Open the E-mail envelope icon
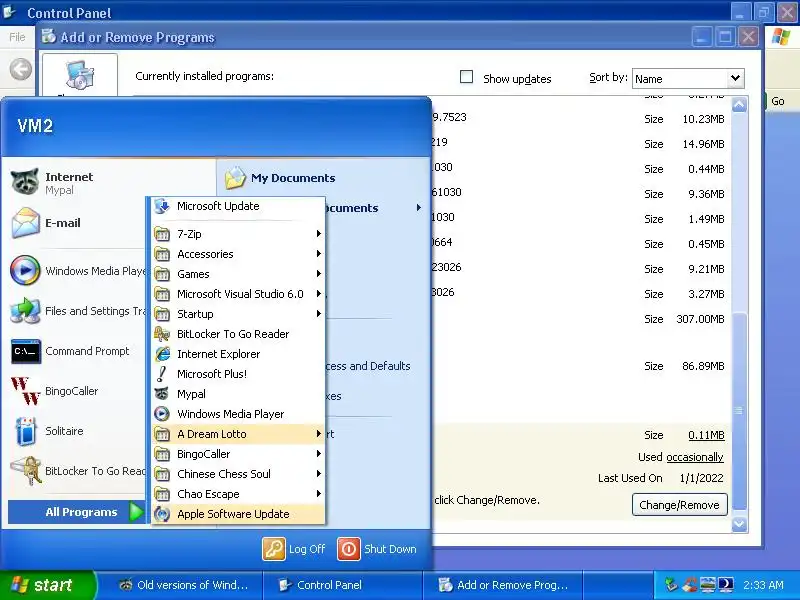This screenshot has width=800, height=600. point(26,223)
